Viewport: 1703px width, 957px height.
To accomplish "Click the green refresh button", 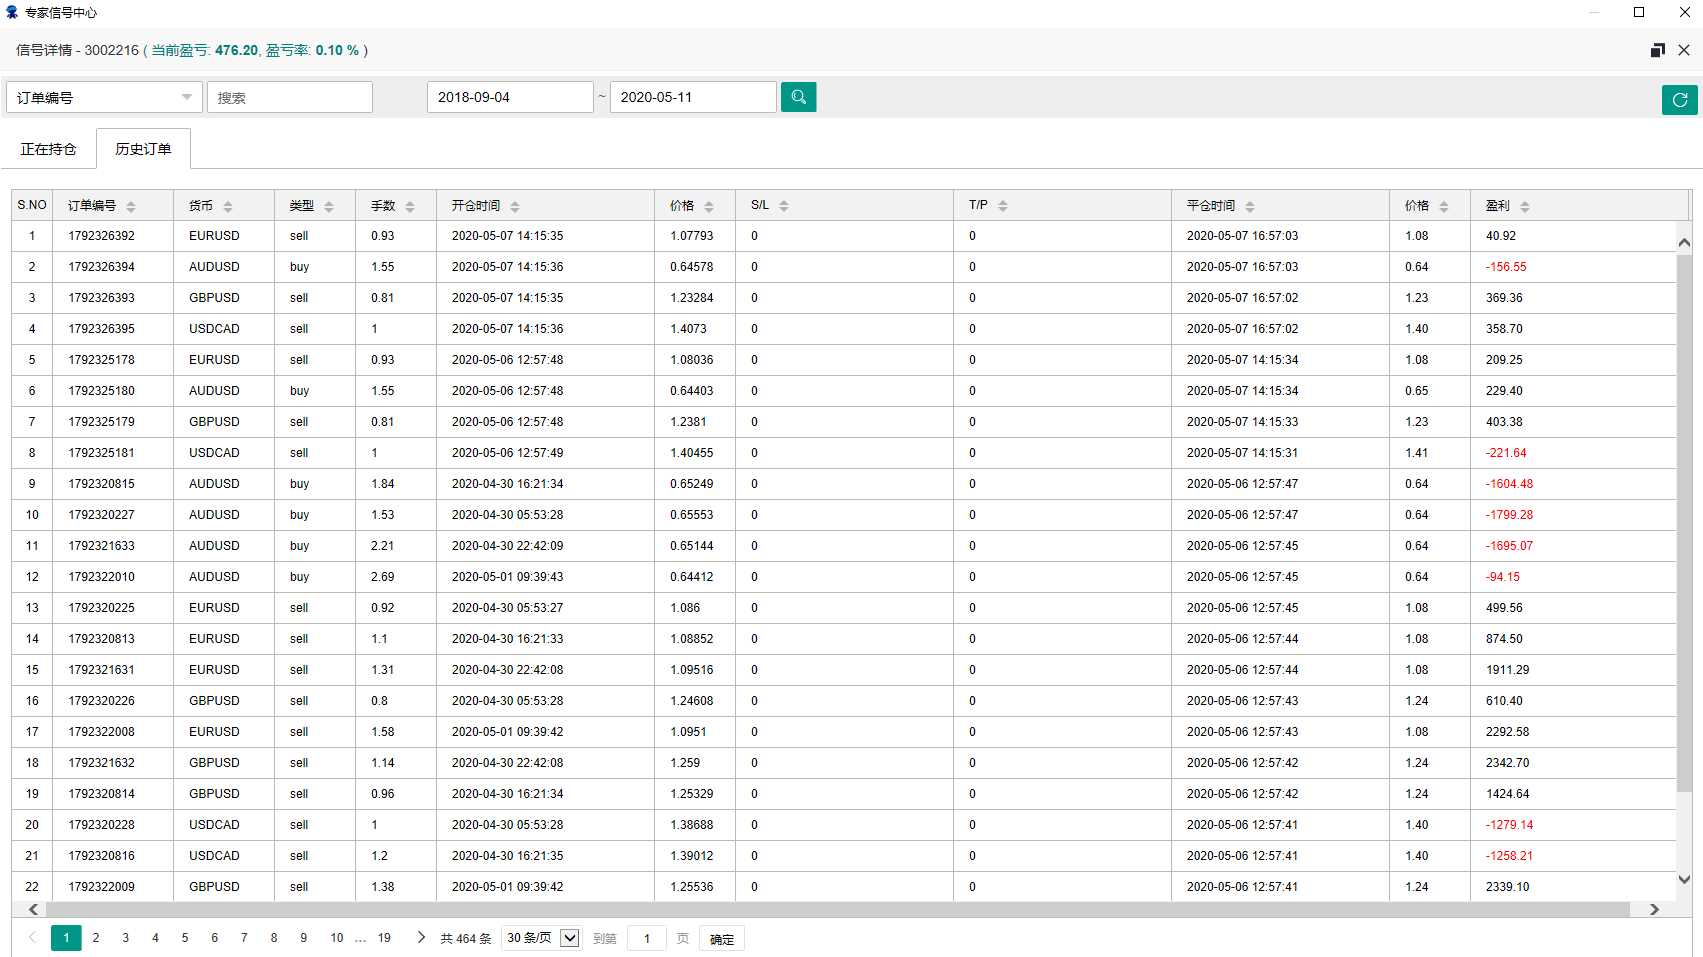I will [x=1679, y=100].
